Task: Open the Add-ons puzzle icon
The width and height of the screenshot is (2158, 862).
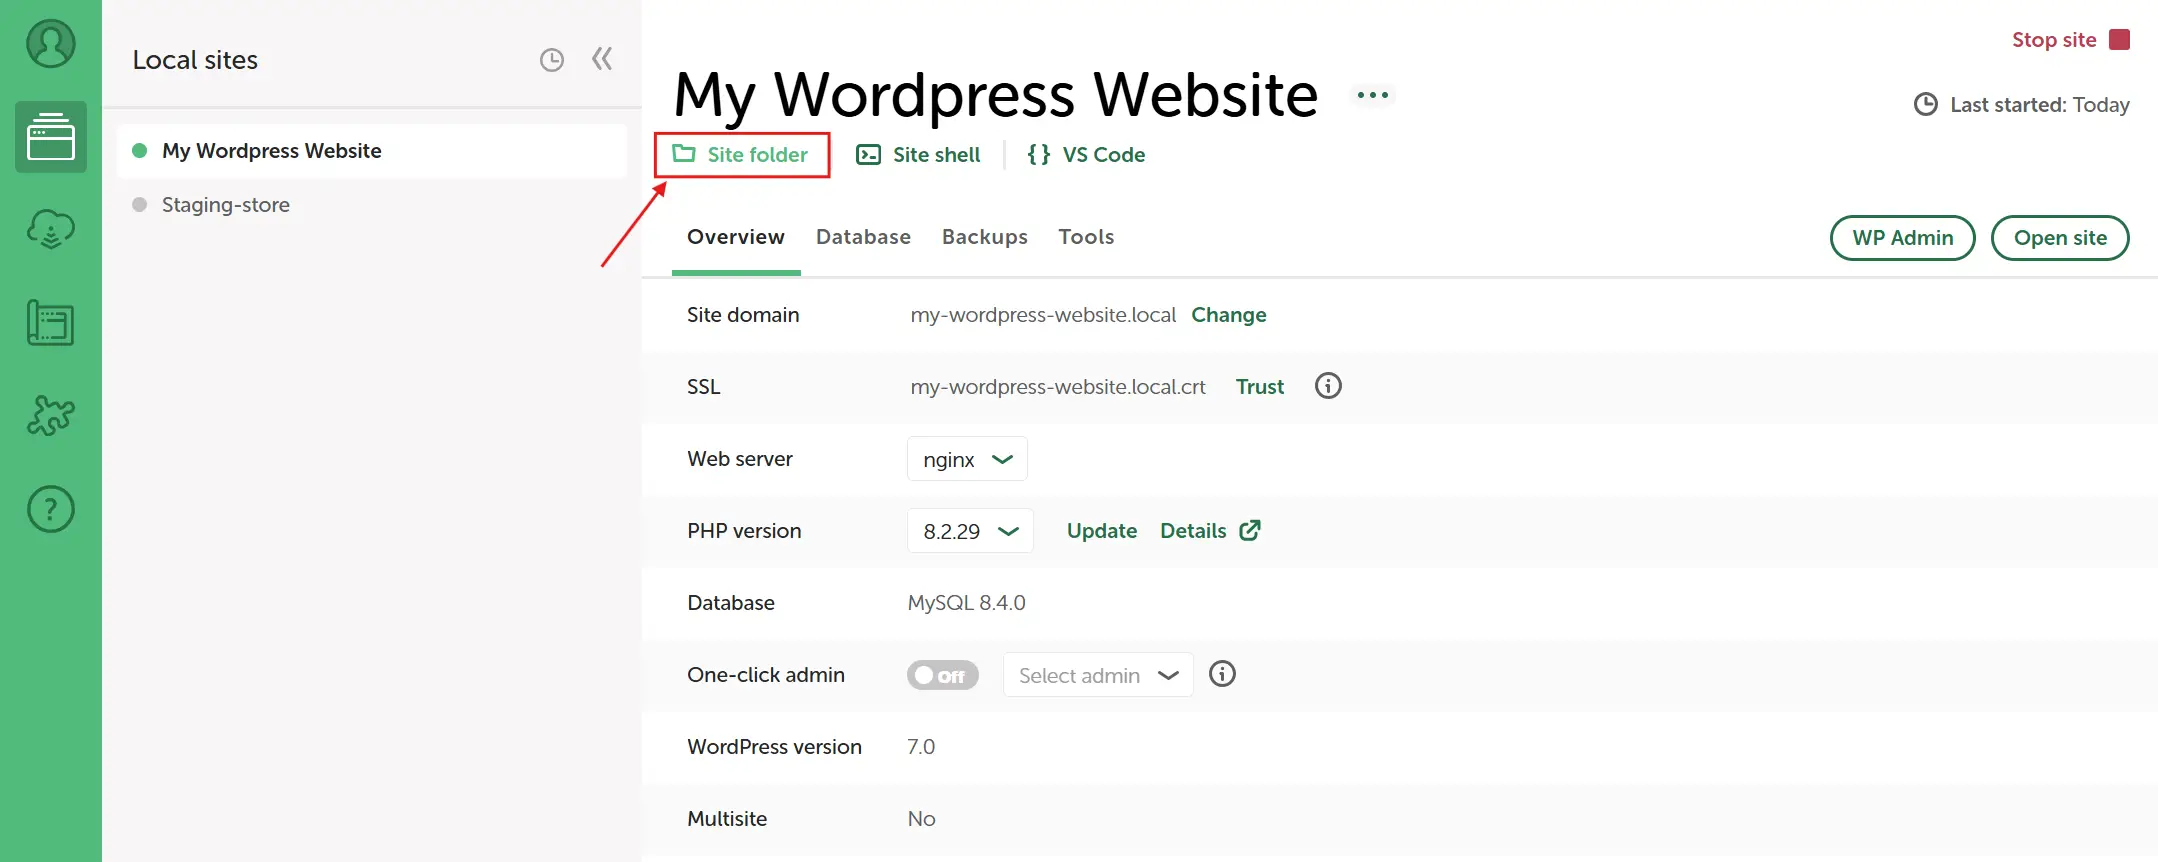Action: click(x=51, y=415)
